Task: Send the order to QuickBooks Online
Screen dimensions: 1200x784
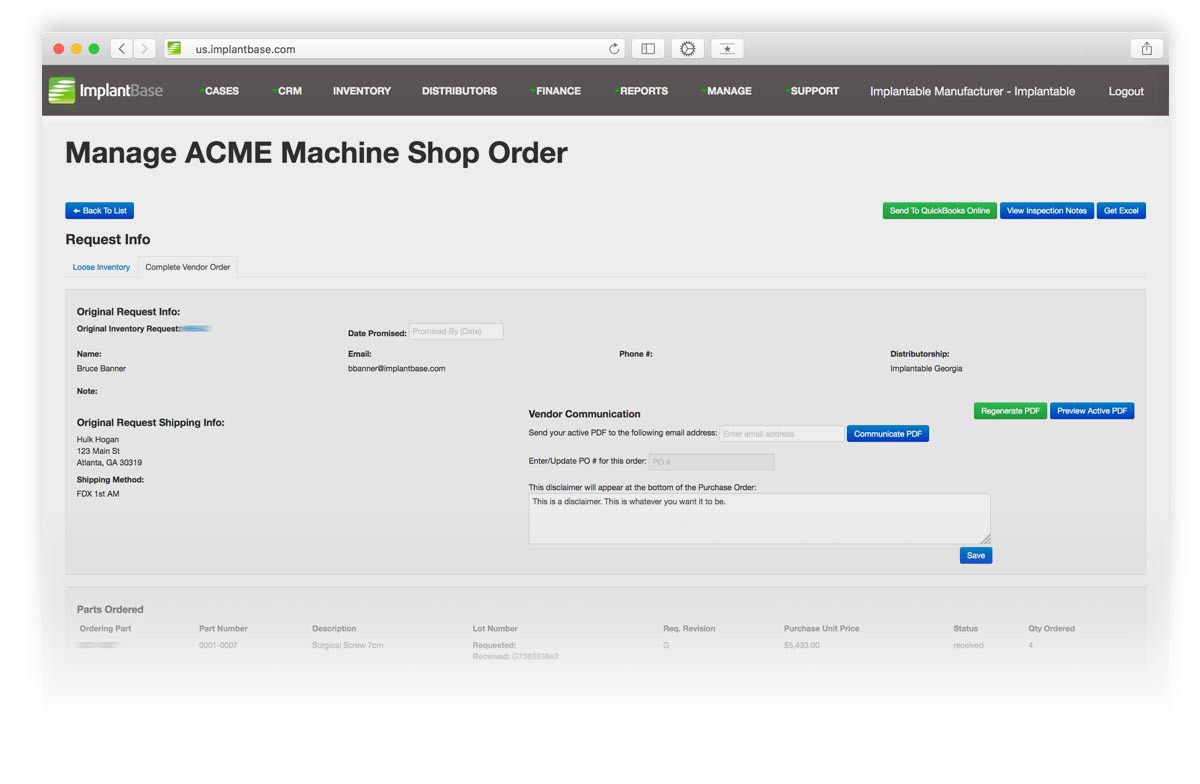Action: [x=939, y=211]
